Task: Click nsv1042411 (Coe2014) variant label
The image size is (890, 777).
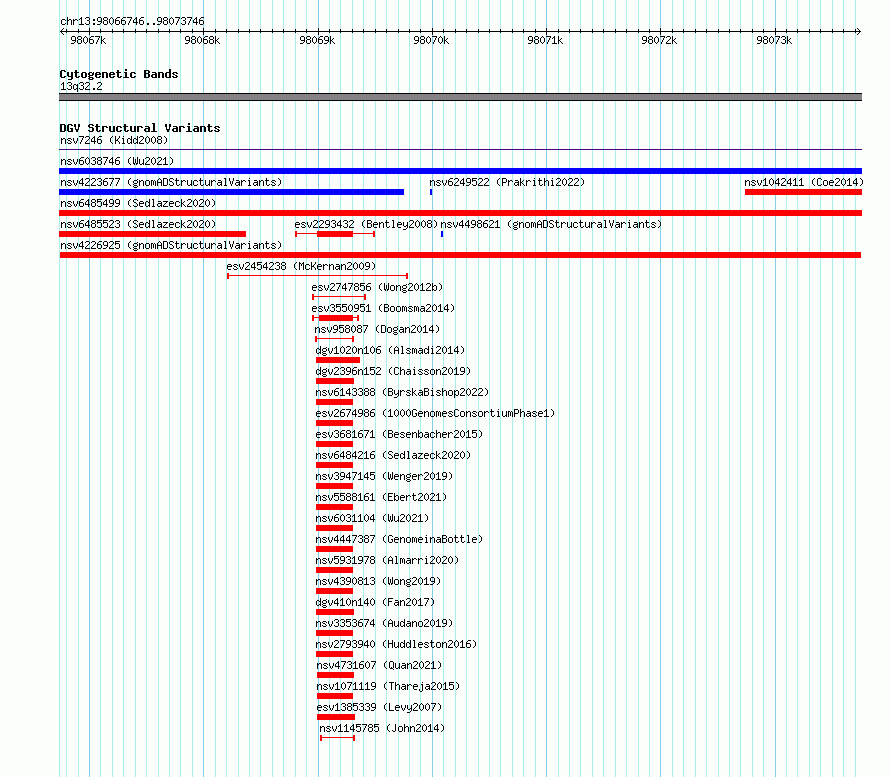Action: click(x=804, y=182)
